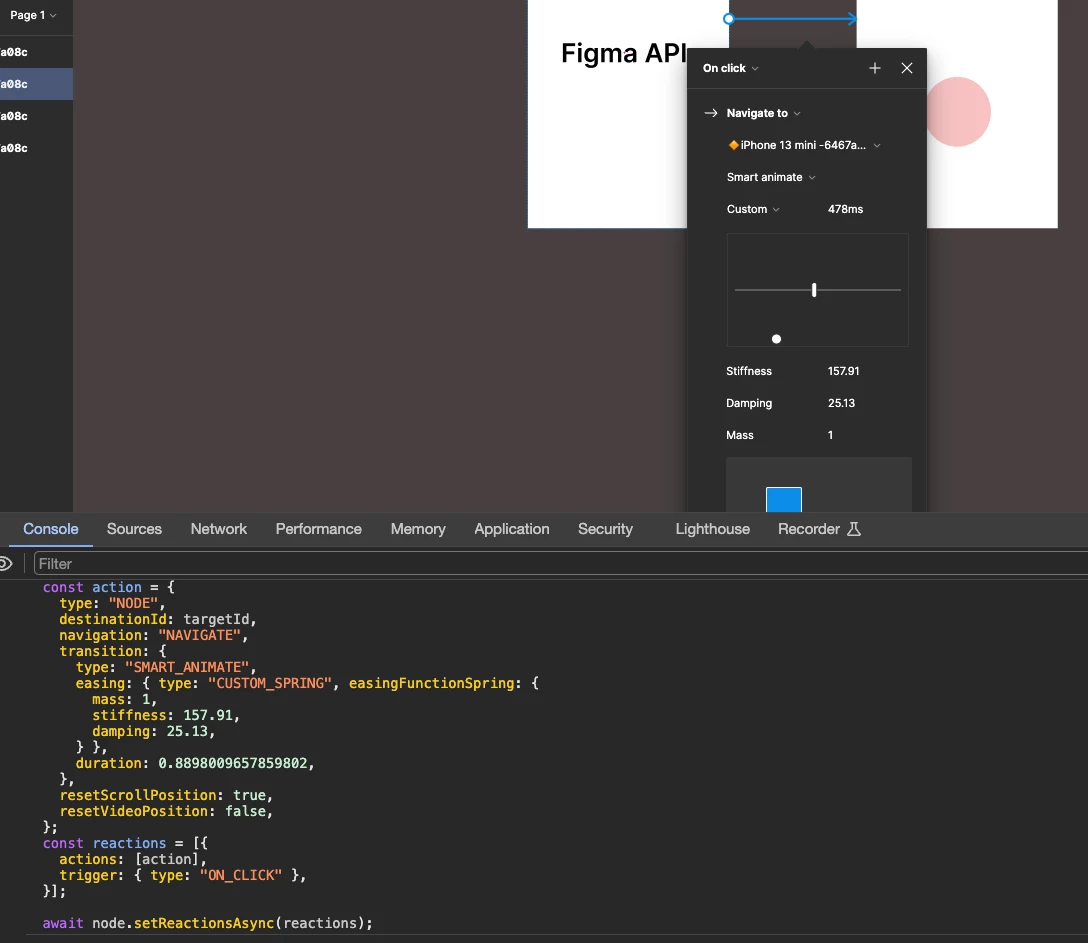The height and width of the screenshot is (943, 1088).
Task: Click the 'type: "SMART_ANIMATE"' code line
Action: tap(166, 667)
